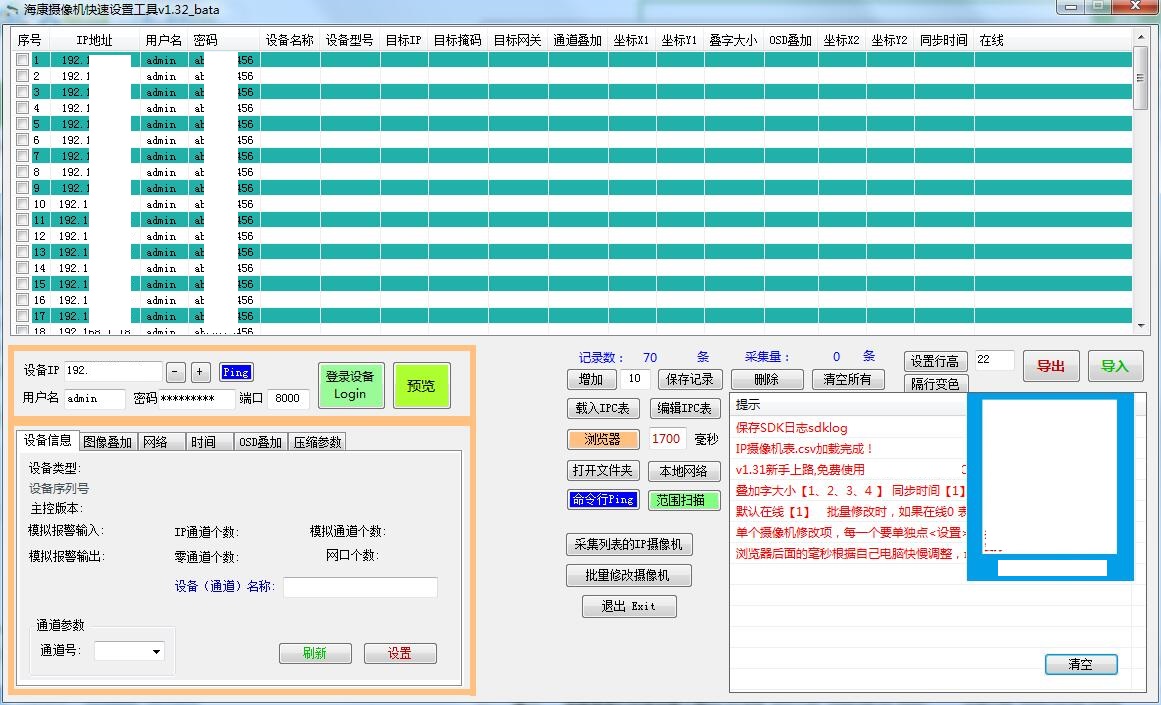Tick the checkbox for row 5
1161x705 pixels.
point(22,124)
